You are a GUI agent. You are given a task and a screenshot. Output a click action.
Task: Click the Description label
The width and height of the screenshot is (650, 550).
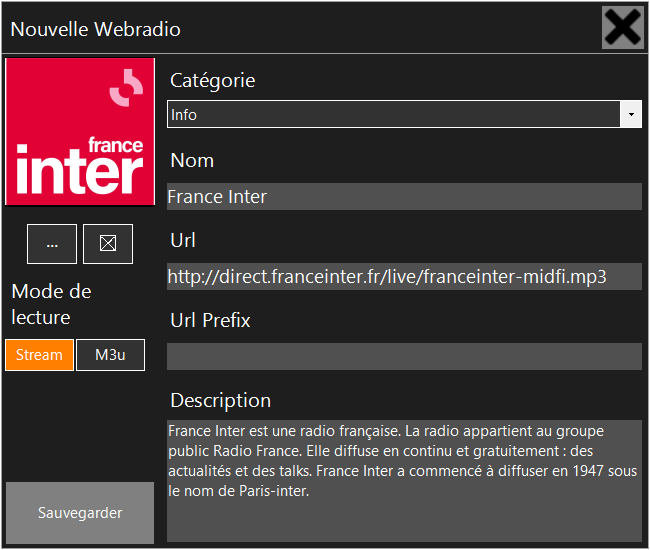(x=221, y=401)
